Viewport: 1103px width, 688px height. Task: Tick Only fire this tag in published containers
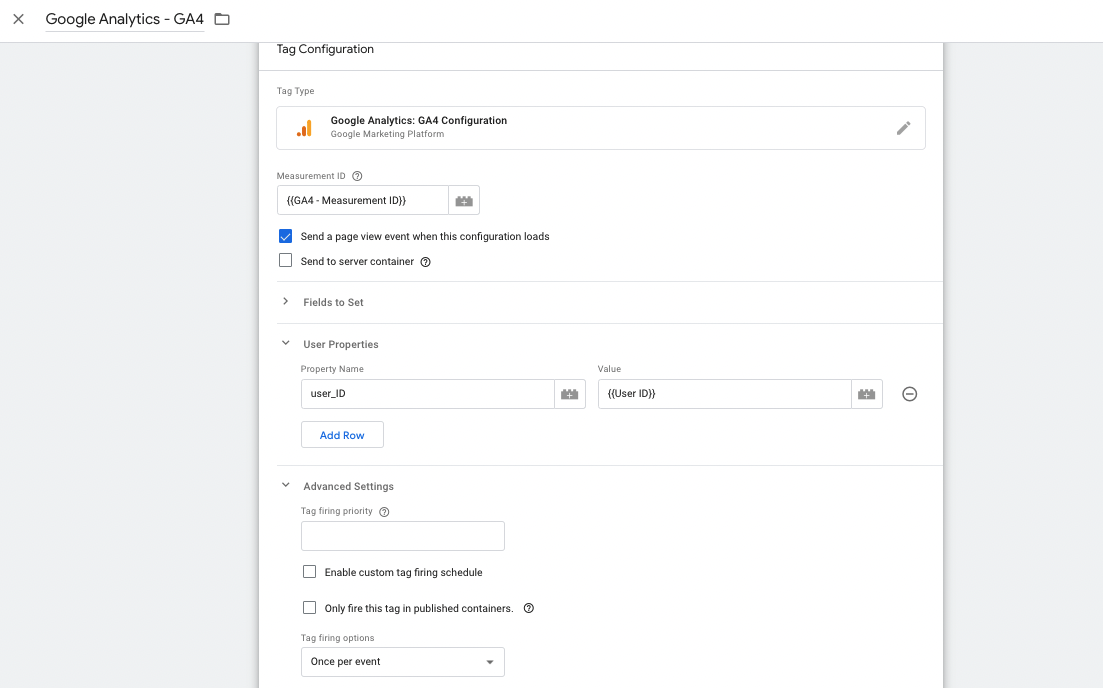pos(309,608)
